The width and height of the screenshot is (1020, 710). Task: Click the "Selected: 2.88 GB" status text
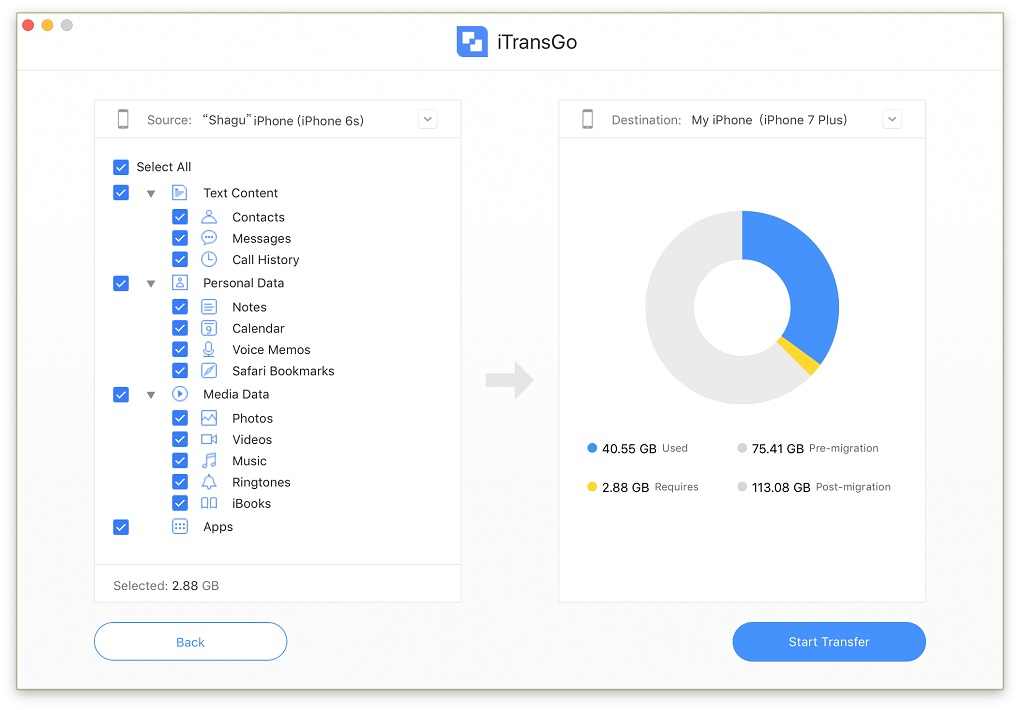click(166, 586)
